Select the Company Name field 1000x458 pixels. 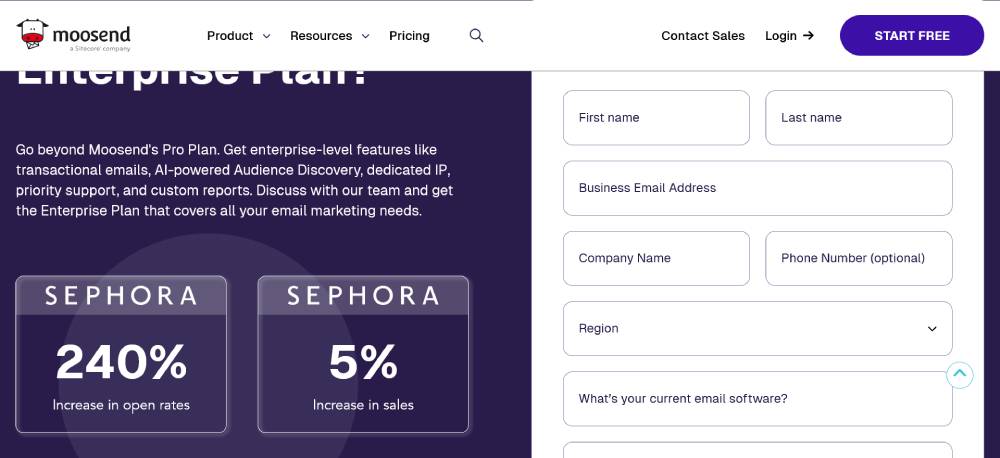pyautogui.click(x=656, y=258)
